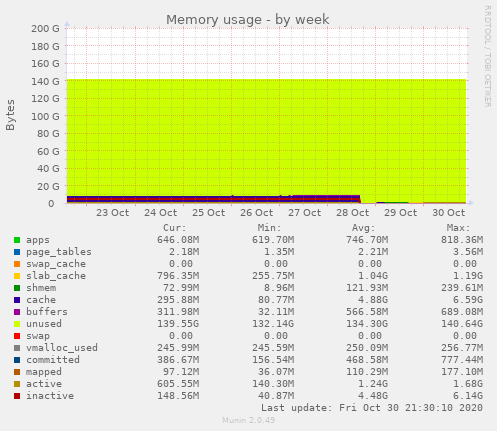
Task: Select the lime unused legend swatch
Action: (x=17, y=324)
